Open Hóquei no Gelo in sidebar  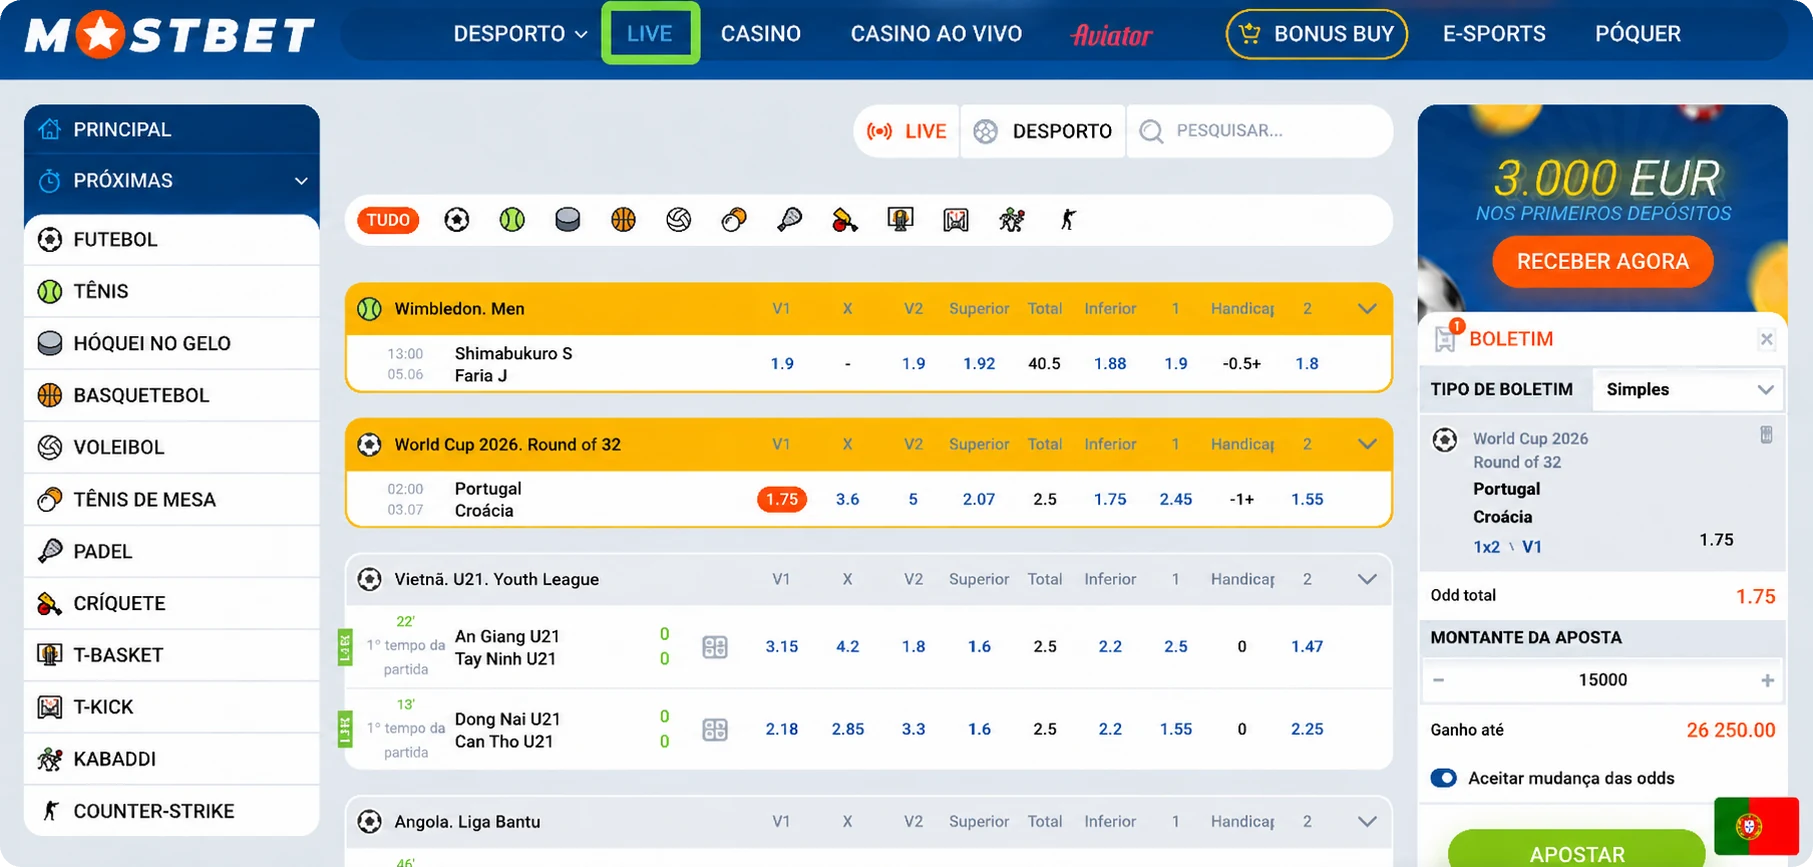tap(172, 343)
